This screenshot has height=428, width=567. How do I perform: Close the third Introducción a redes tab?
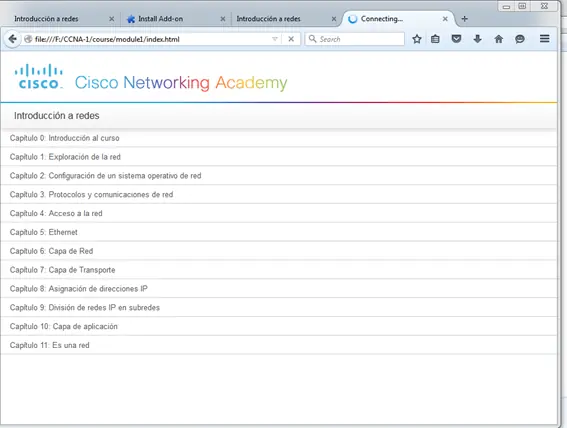(334, 19)
